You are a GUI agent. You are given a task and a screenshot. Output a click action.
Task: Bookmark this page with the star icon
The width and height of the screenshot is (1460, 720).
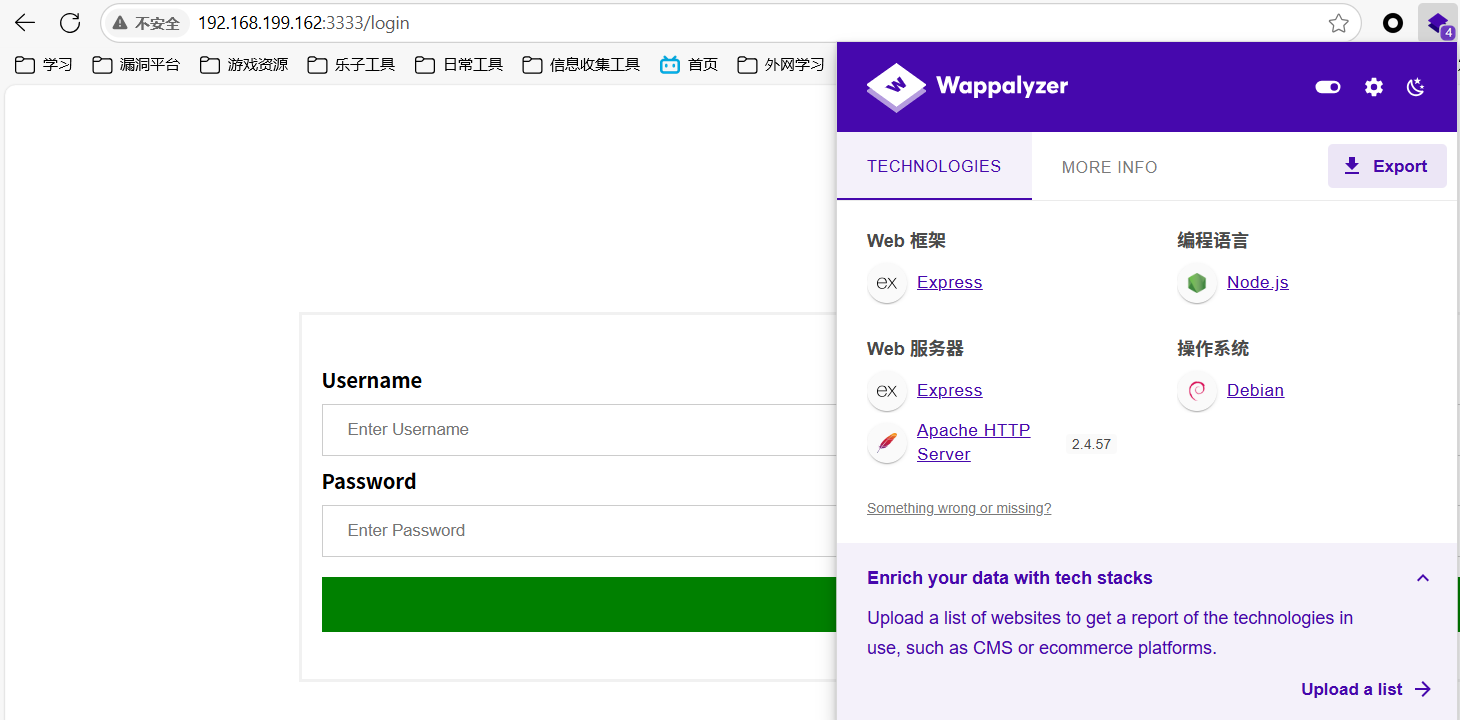[x=1339, y=23]
